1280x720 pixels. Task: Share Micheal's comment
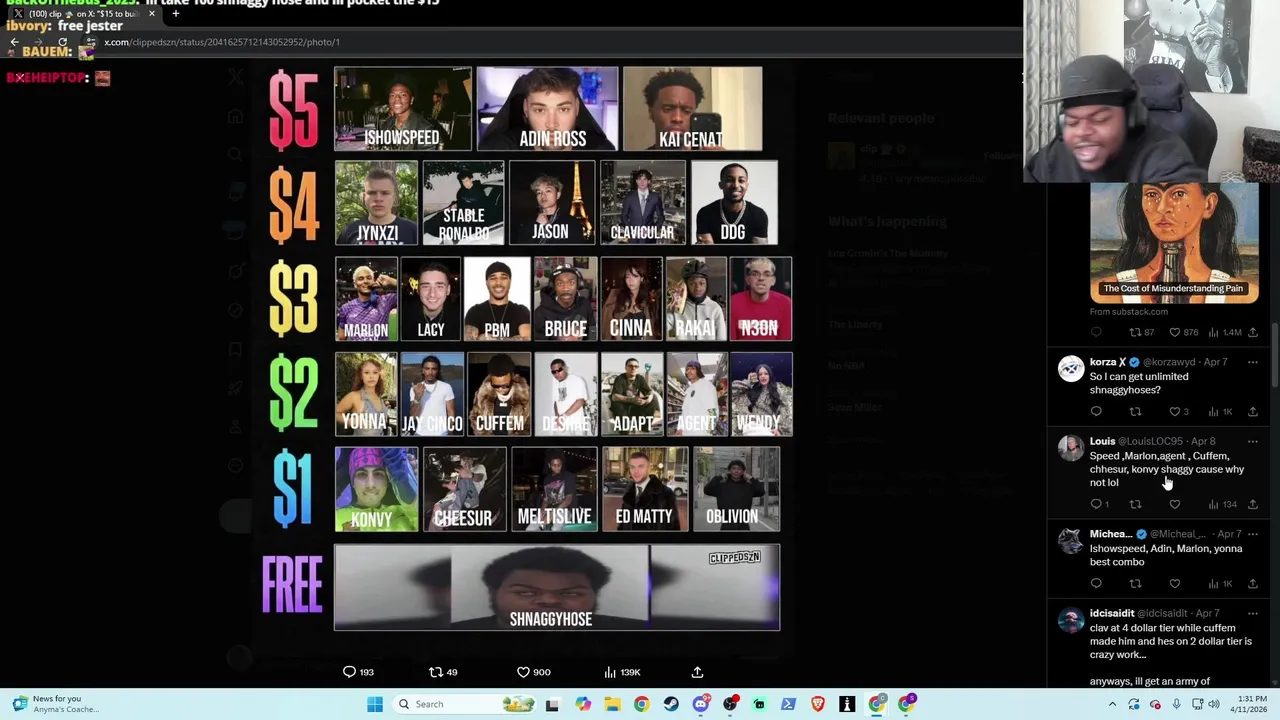click(x=1253, y=583)
